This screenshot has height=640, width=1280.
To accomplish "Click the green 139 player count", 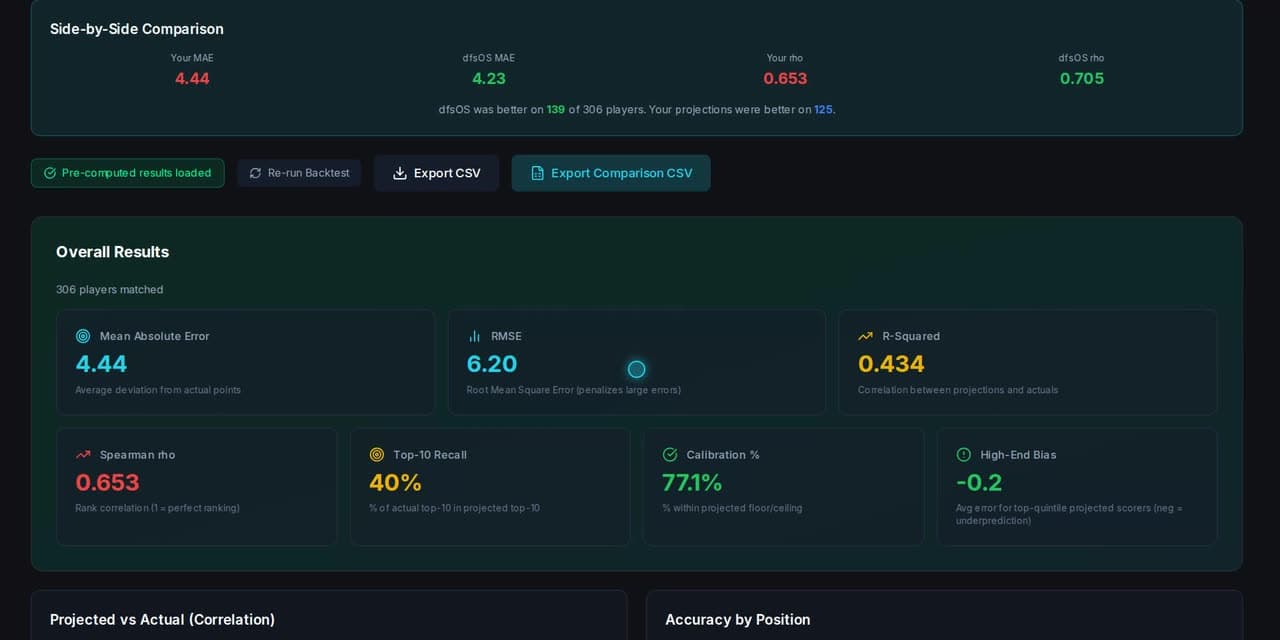I will 556,110.
